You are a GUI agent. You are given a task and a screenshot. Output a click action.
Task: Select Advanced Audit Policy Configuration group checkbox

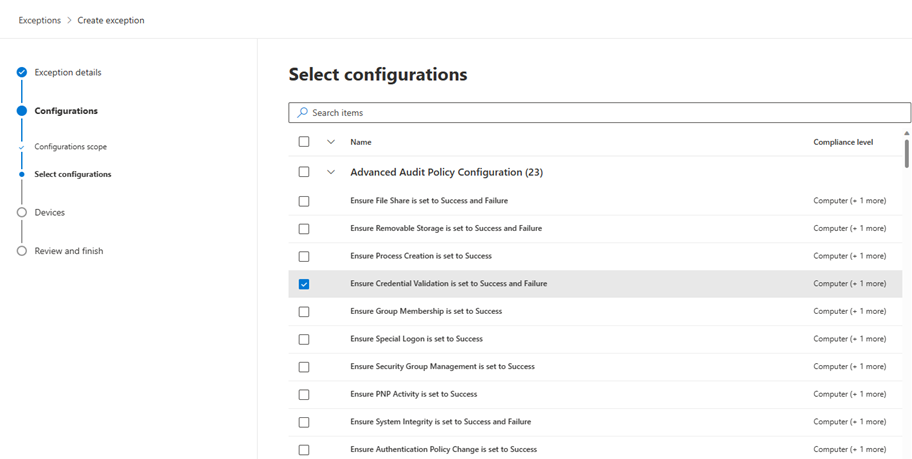[304, 172]
